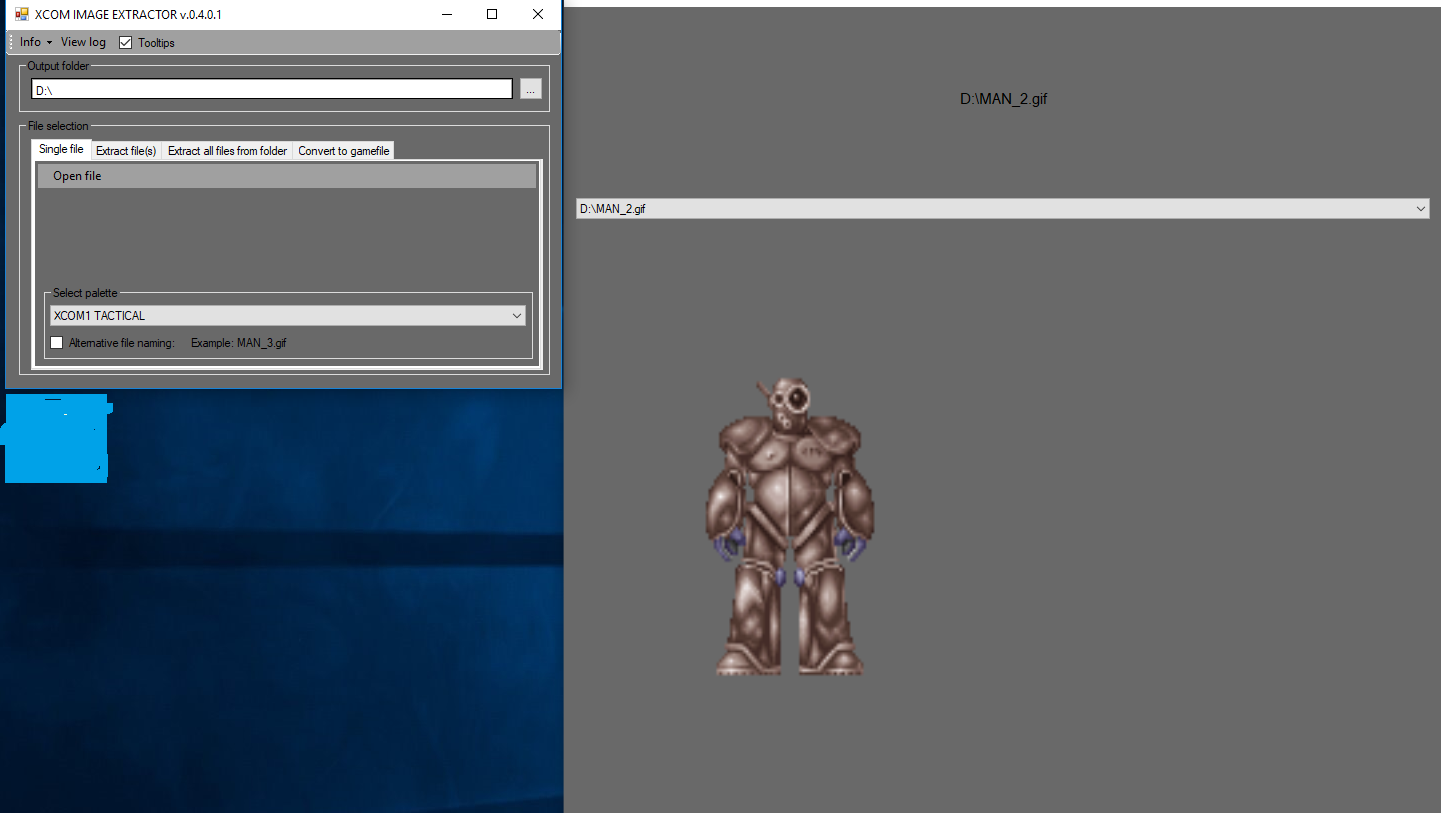Image resolution: width=1441 pixels, height=813 pixels.
Task: Click the toolbar grip handle beside Info
Action: [x=11, y=42]
